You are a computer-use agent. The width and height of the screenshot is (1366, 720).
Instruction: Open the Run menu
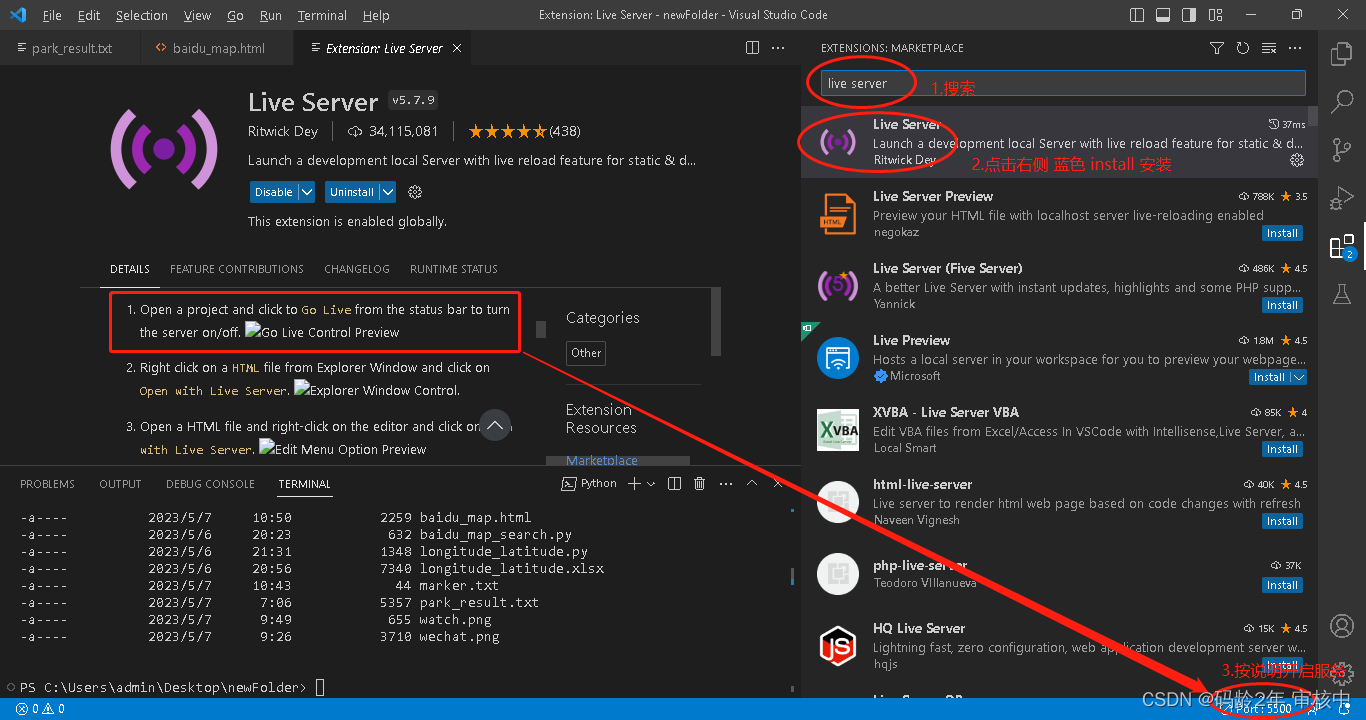tap(271, 15)
